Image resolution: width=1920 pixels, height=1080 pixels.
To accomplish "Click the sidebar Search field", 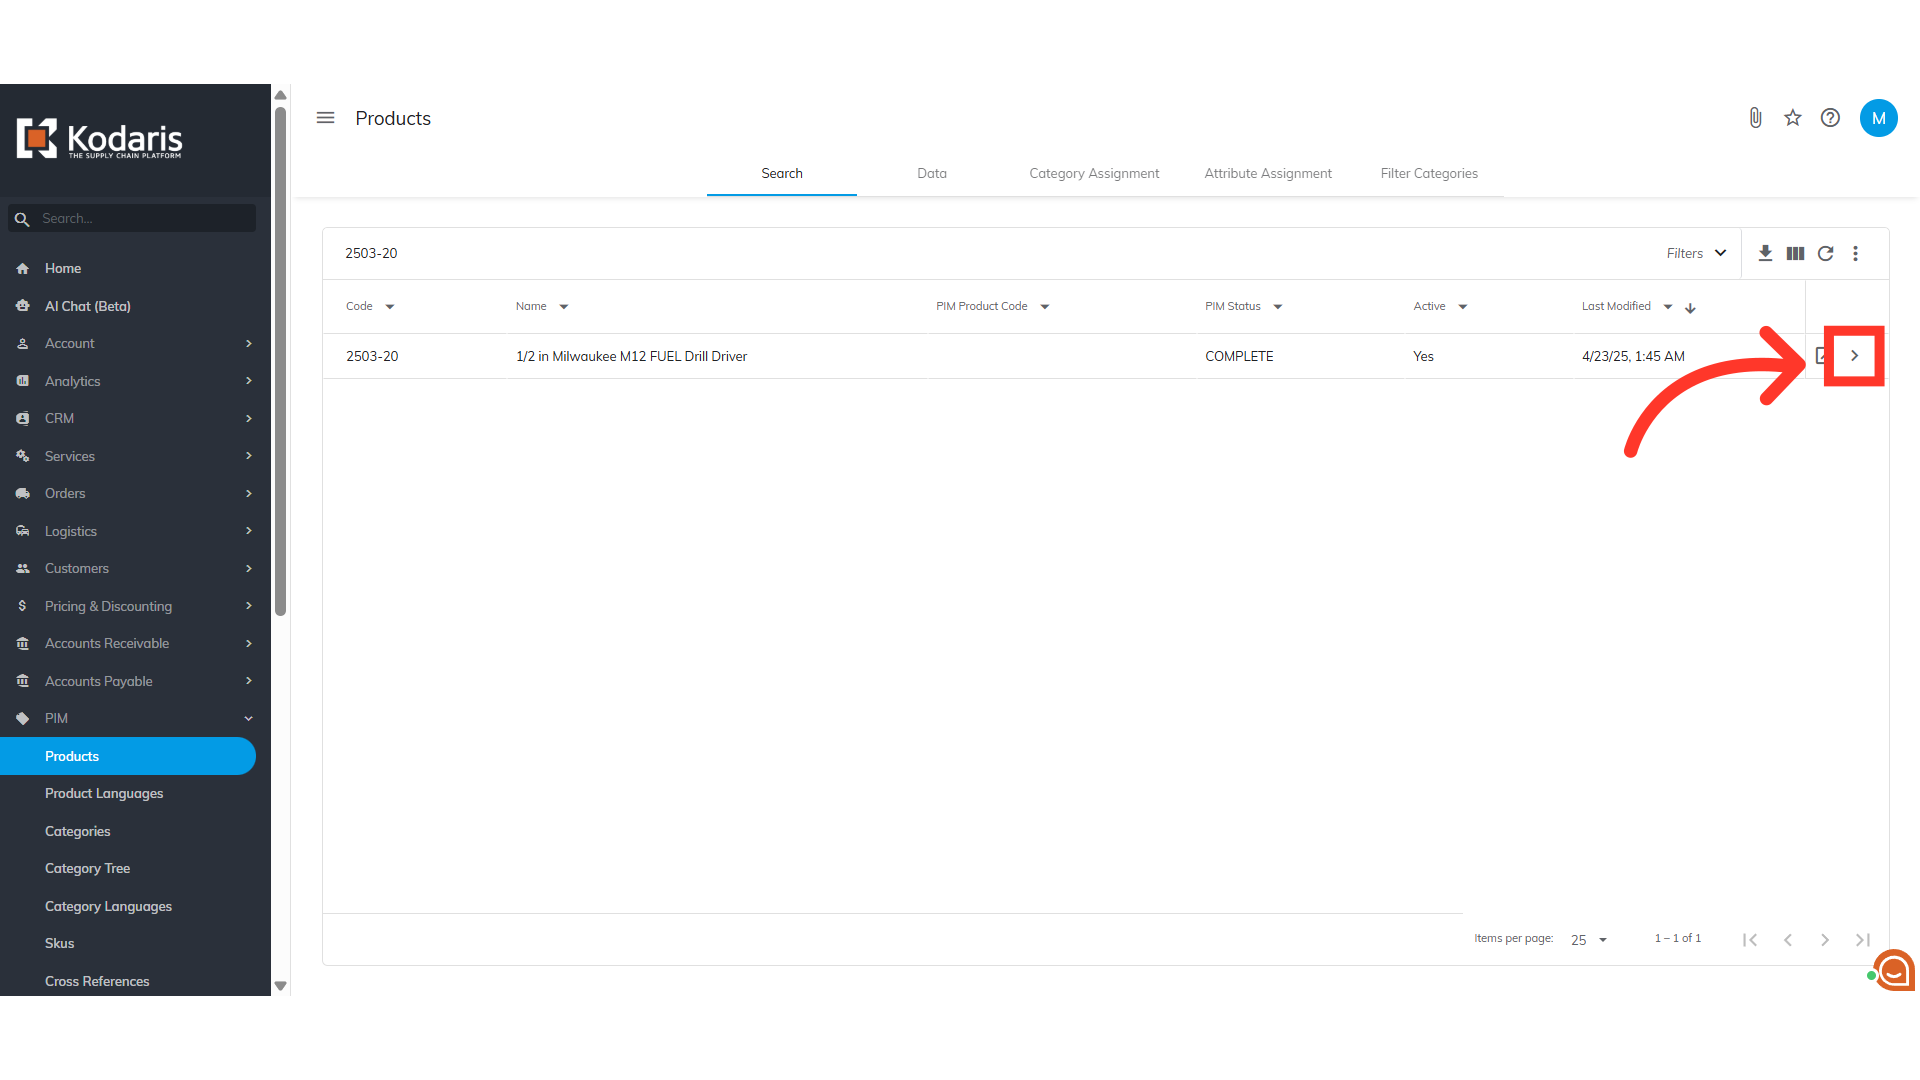I will click(x=140, y=218).
